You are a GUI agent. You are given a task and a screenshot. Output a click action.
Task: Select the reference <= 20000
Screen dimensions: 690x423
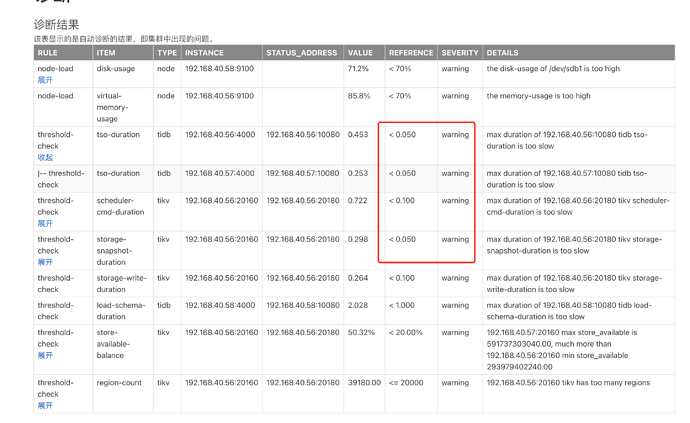[x=406, y=383]
